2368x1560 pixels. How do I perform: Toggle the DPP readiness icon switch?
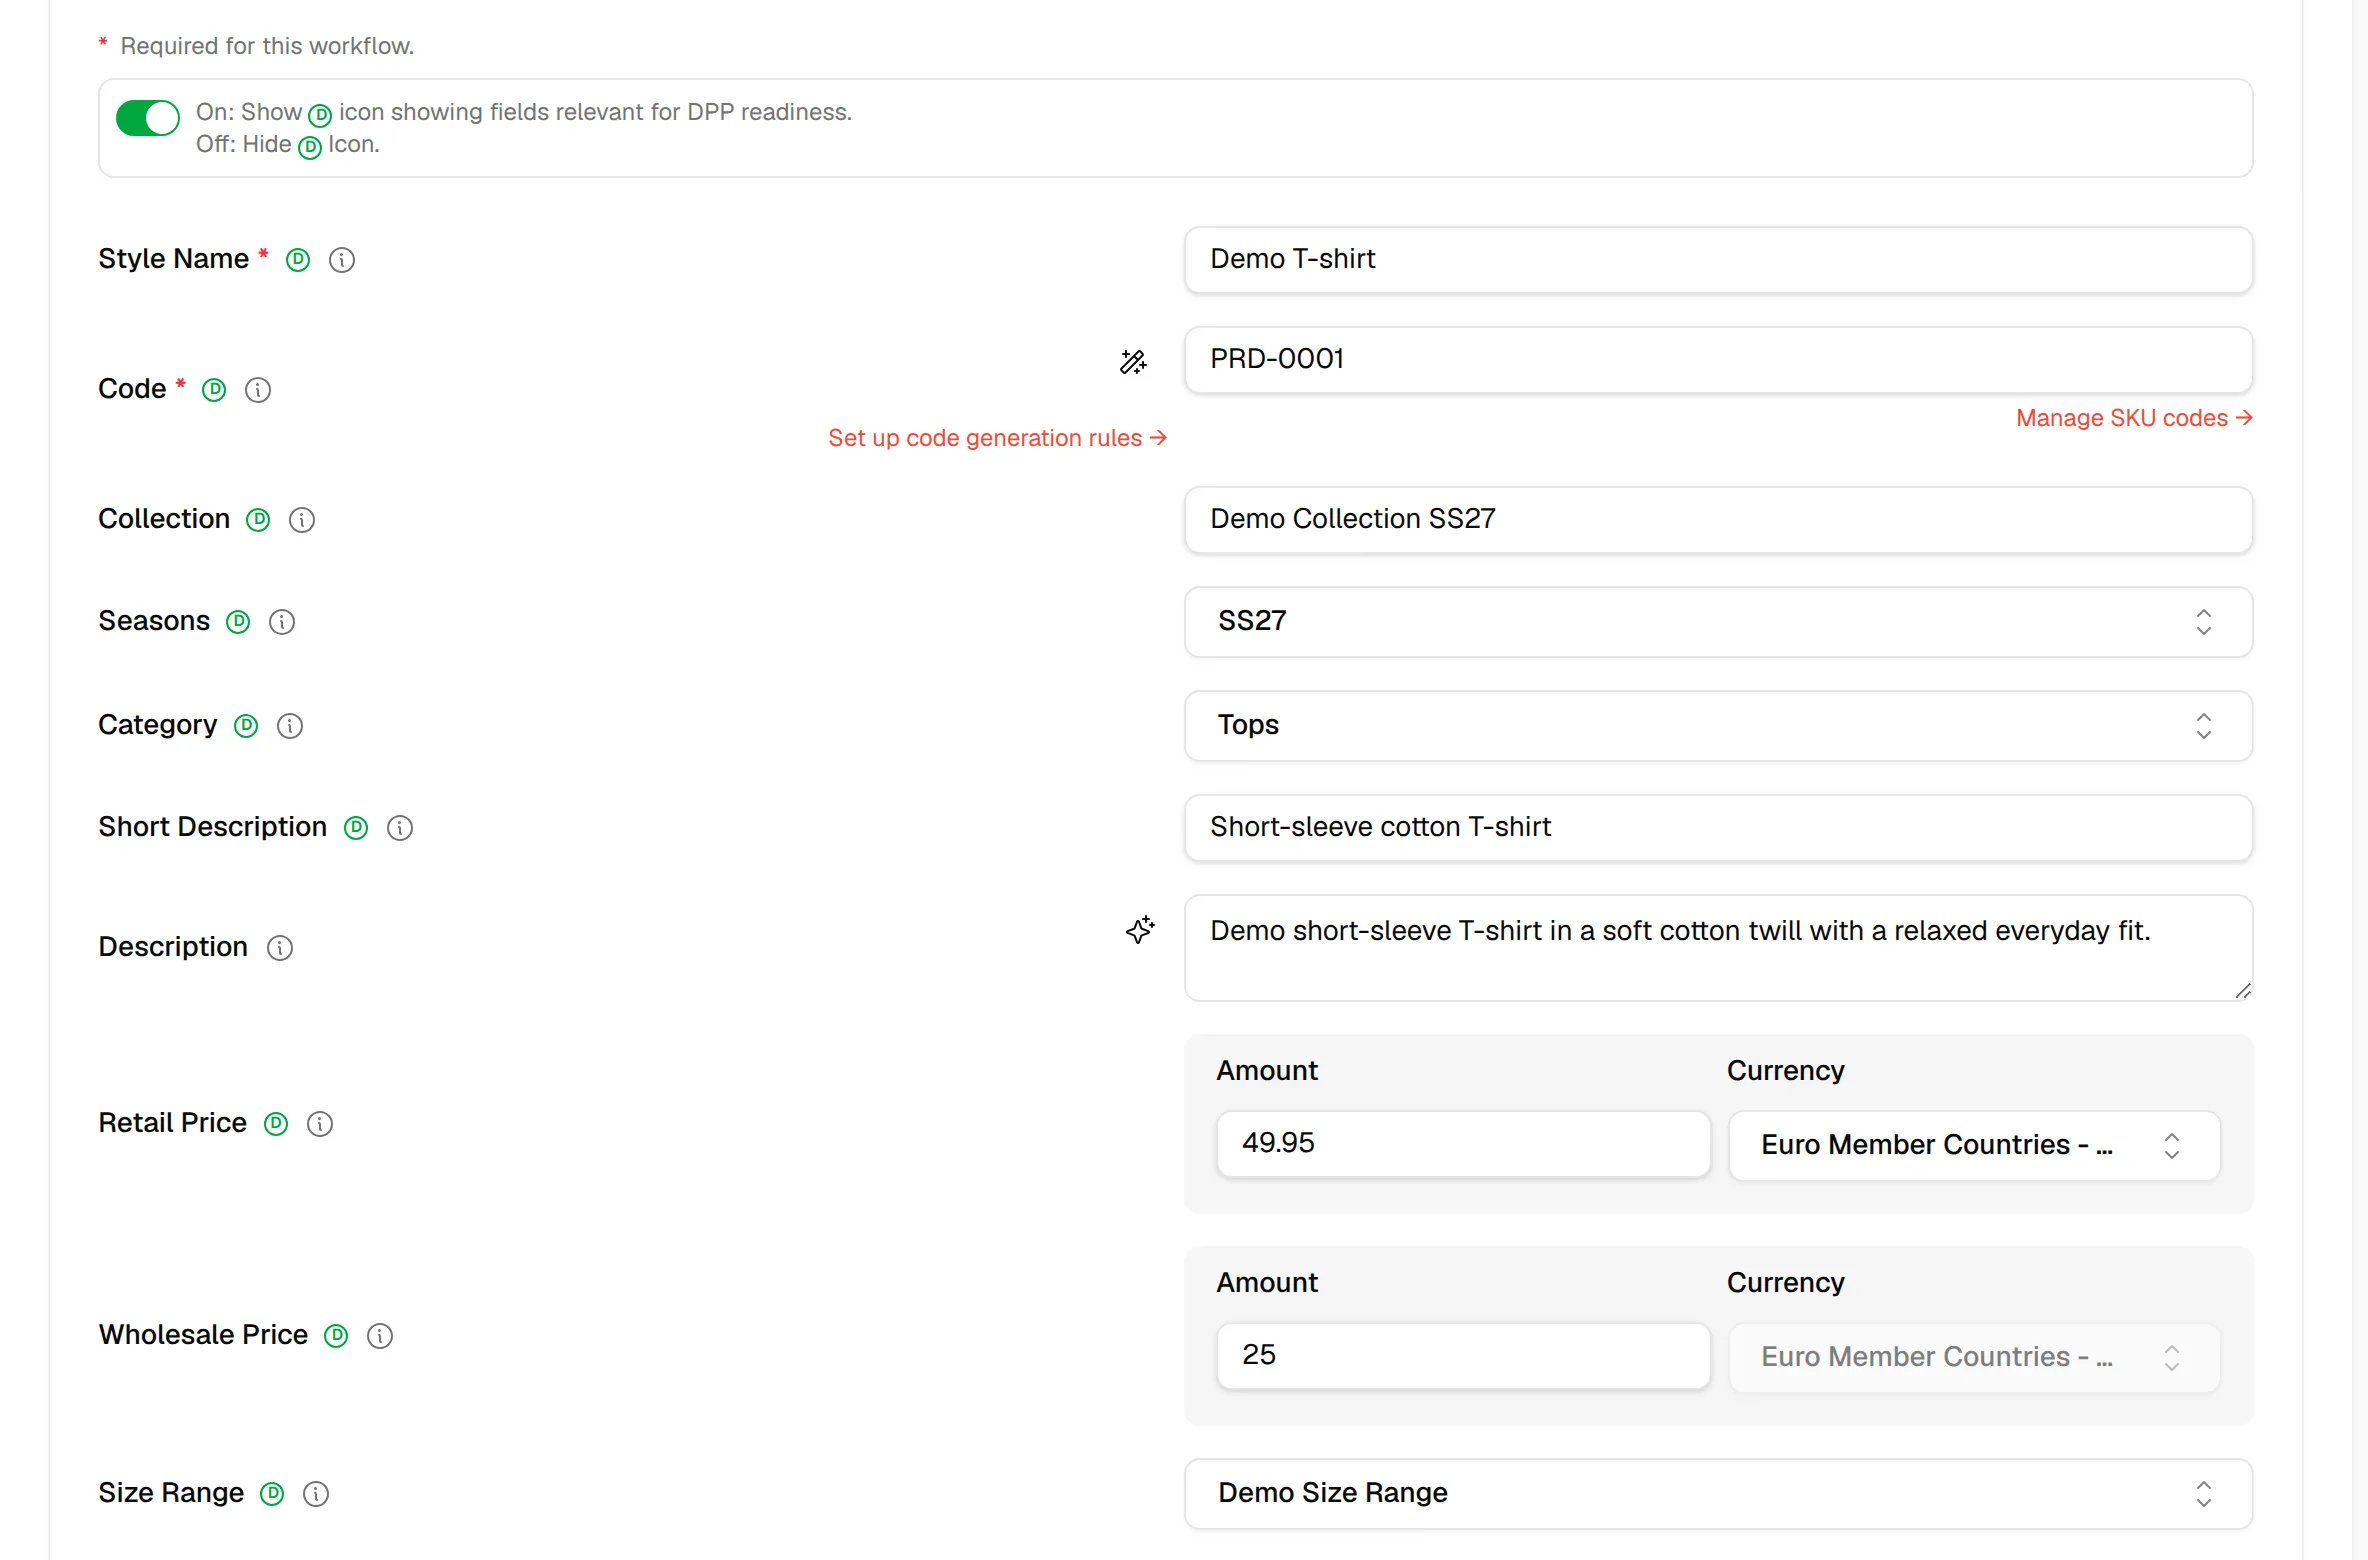click(148, 118)
